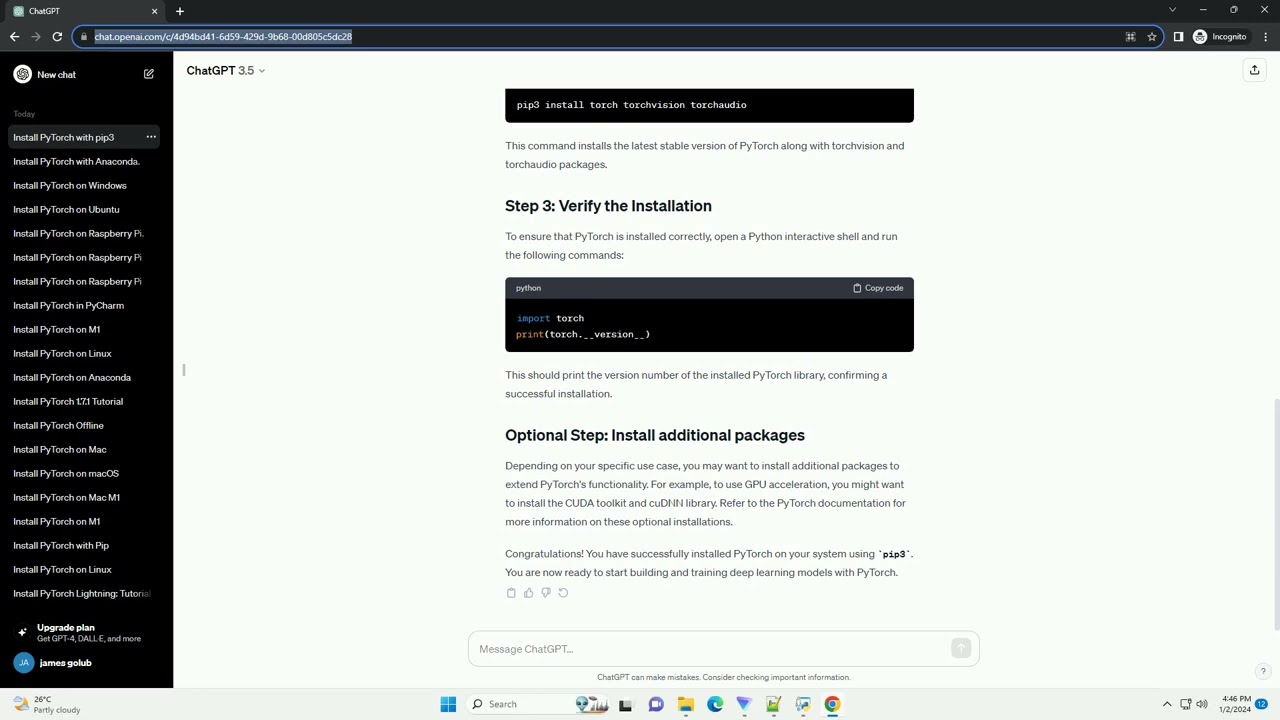
Task: Open the ChatGPT 3.5 model dropdown
Action: [x=226, y=71]
